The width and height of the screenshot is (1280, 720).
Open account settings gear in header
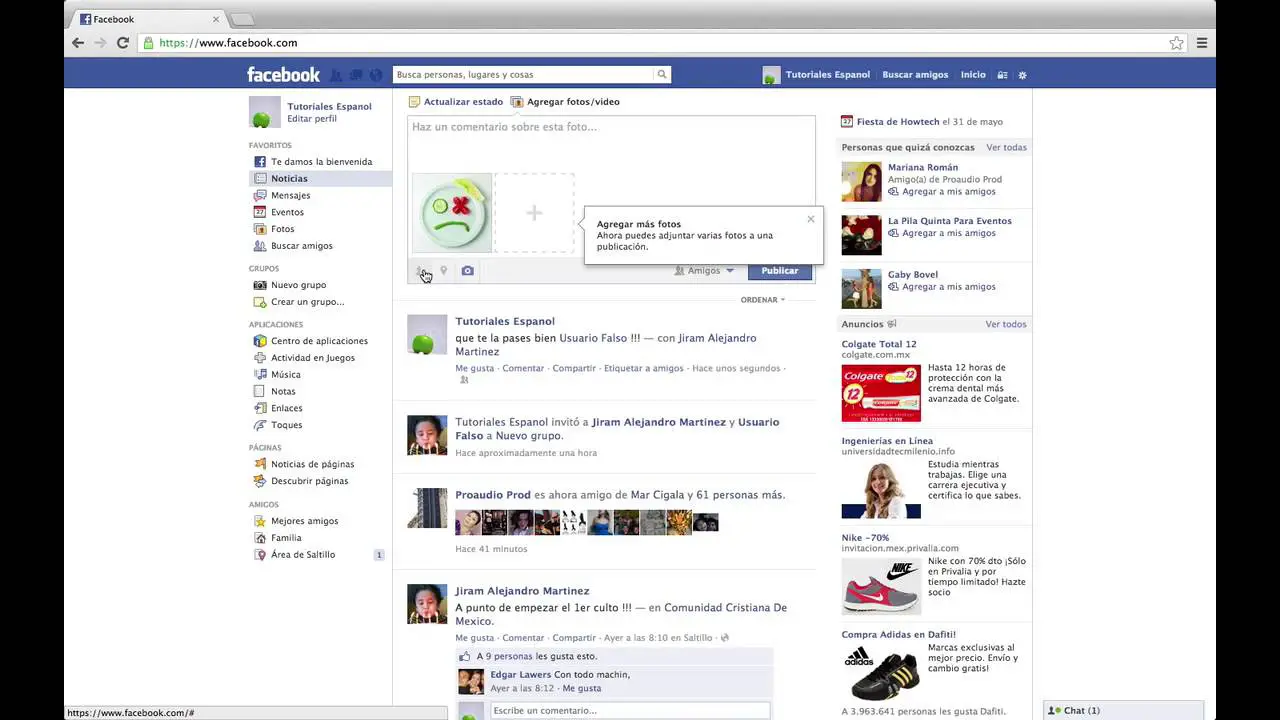1022,75
